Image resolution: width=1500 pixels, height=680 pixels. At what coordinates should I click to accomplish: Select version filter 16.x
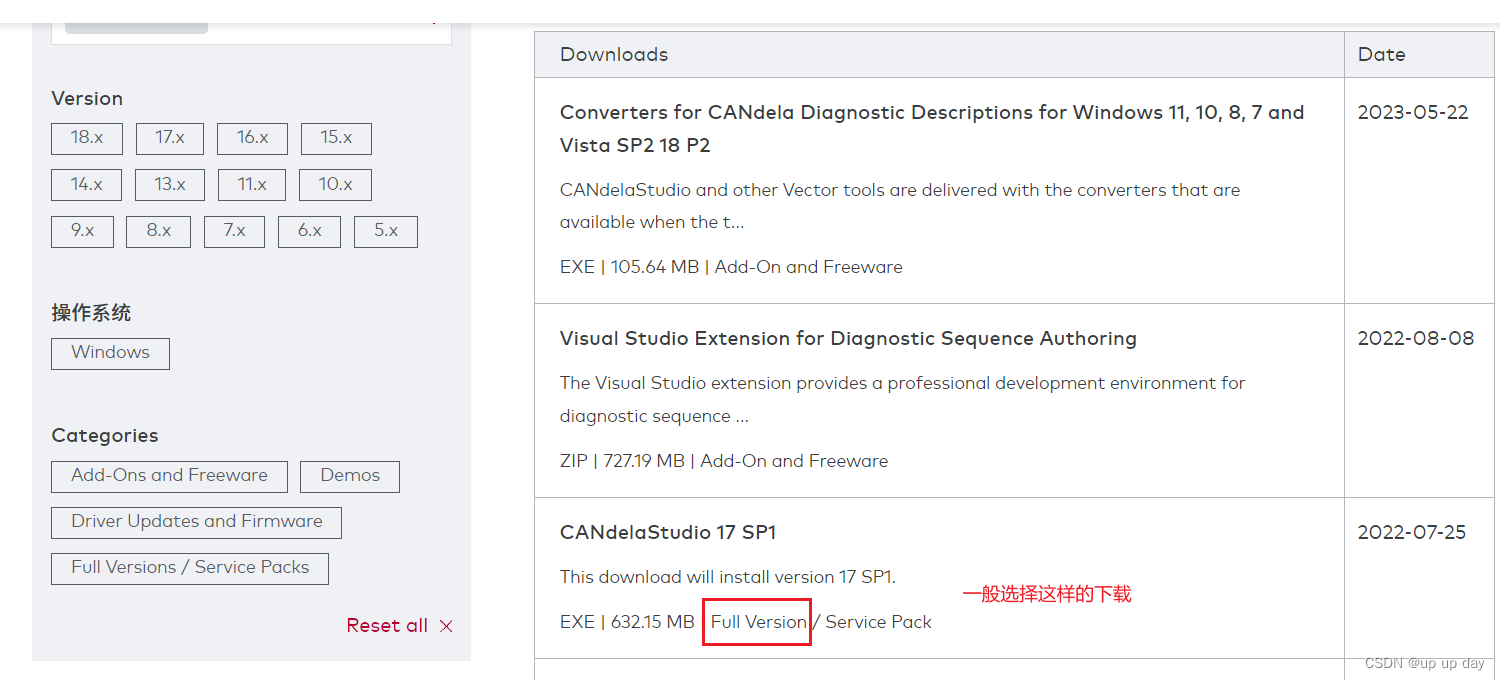click(x=252, y=138)
